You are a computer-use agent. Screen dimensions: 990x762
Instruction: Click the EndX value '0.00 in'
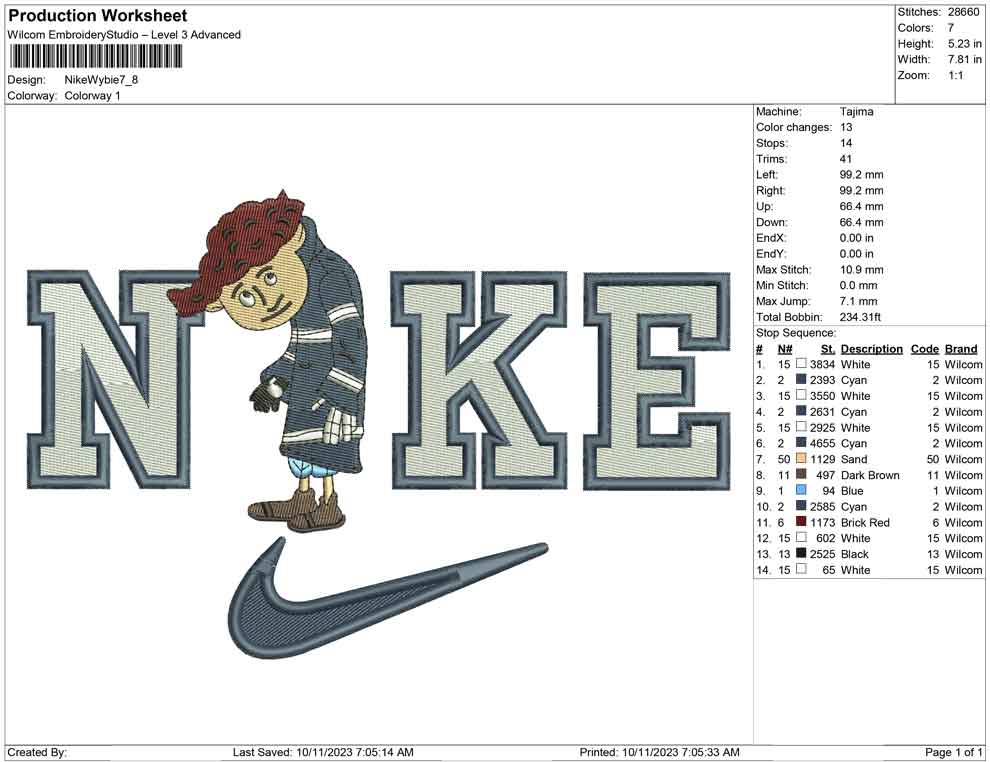[856, 238]
